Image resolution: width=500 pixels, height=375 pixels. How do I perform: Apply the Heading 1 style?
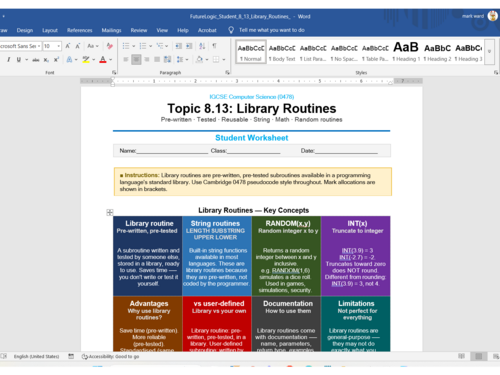[x=406, y=52]
